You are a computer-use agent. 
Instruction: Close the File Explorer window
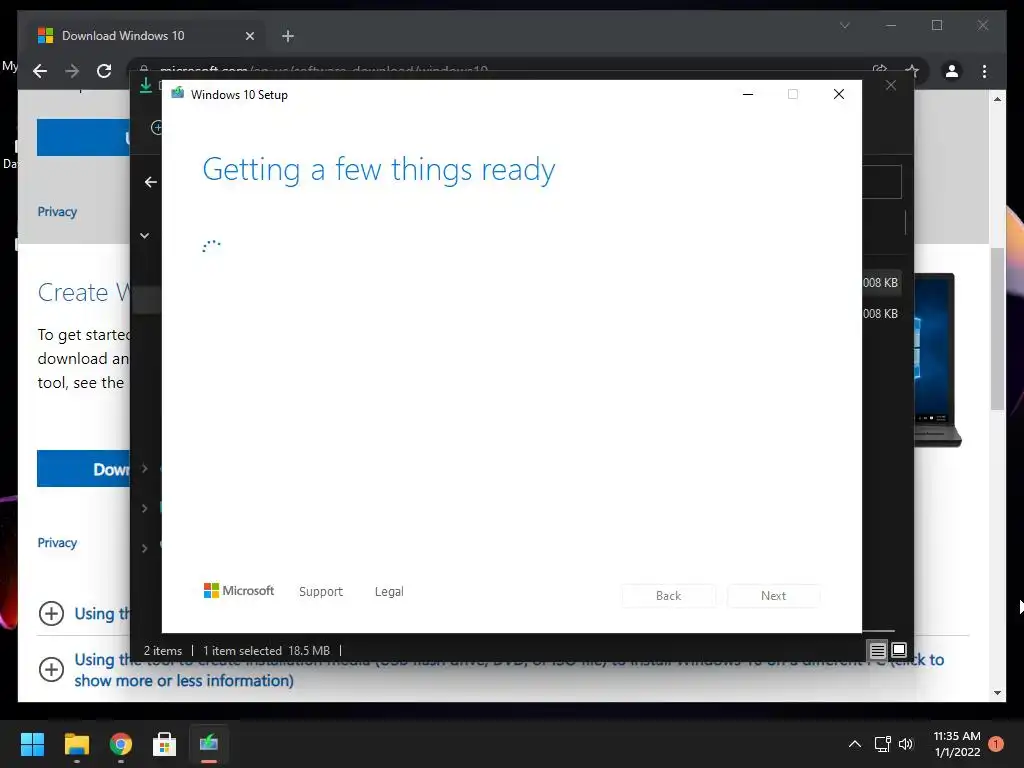(x=891, y=86)
